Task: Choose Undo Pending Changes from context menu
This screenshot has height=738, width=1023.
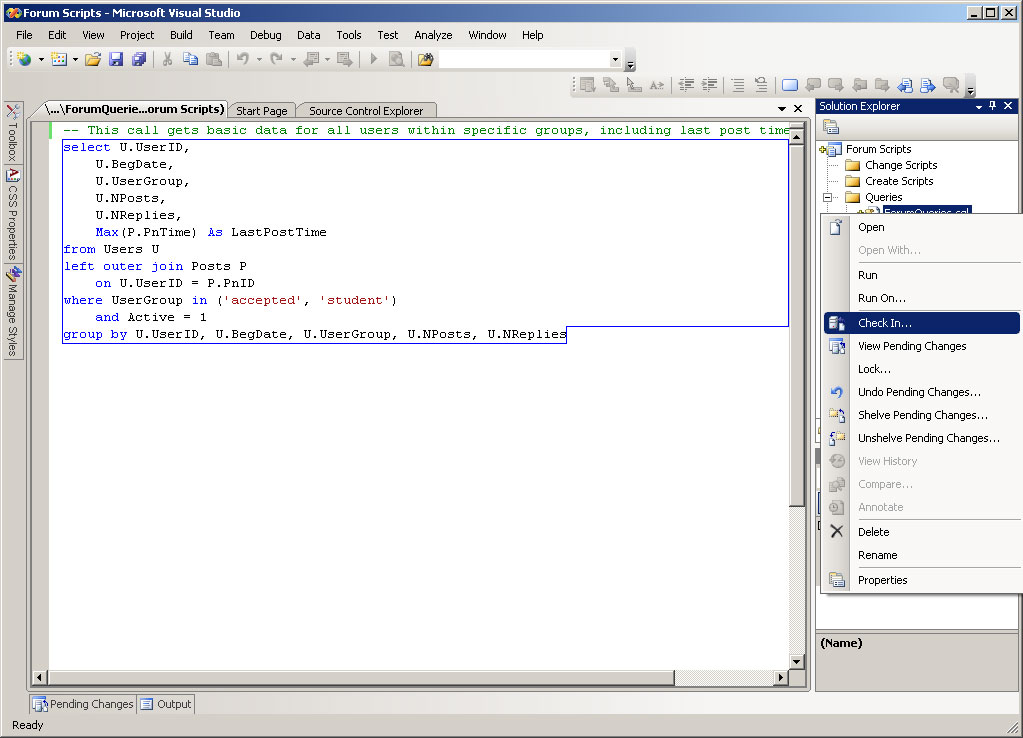Action: point(922,392)
